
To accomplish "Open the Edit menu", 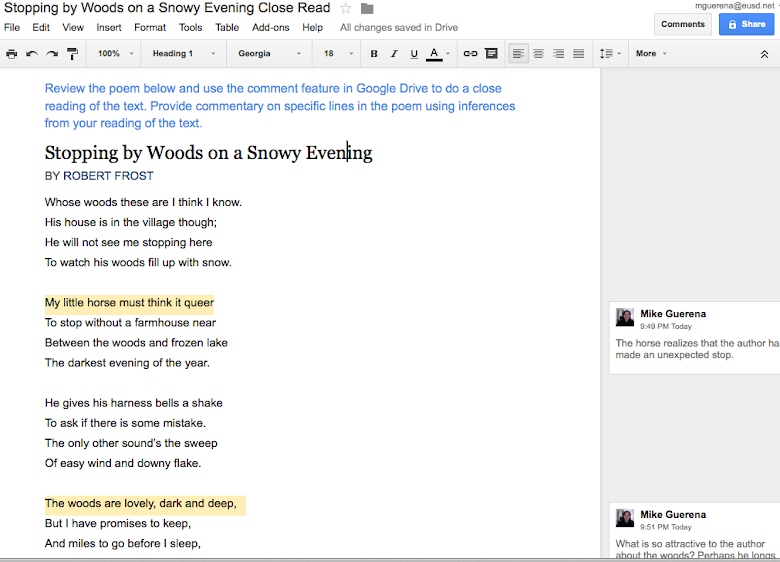I will pos(41,28).
